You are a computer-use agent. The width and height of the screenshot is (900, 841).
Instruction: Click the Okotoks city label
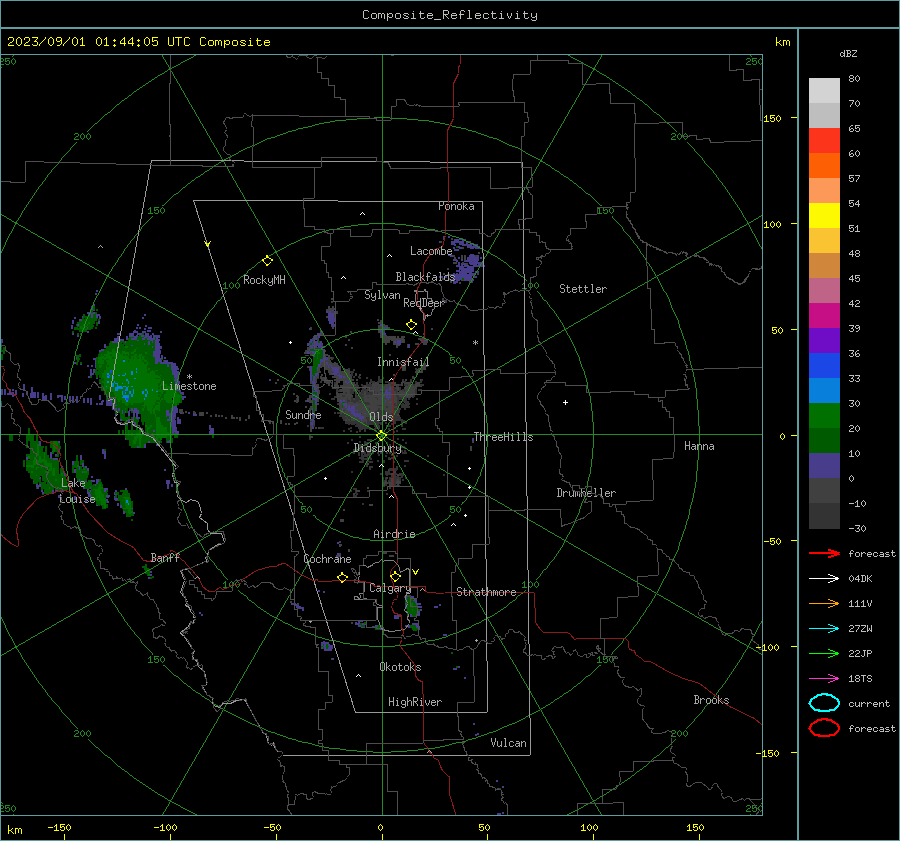tap(400, 667)
